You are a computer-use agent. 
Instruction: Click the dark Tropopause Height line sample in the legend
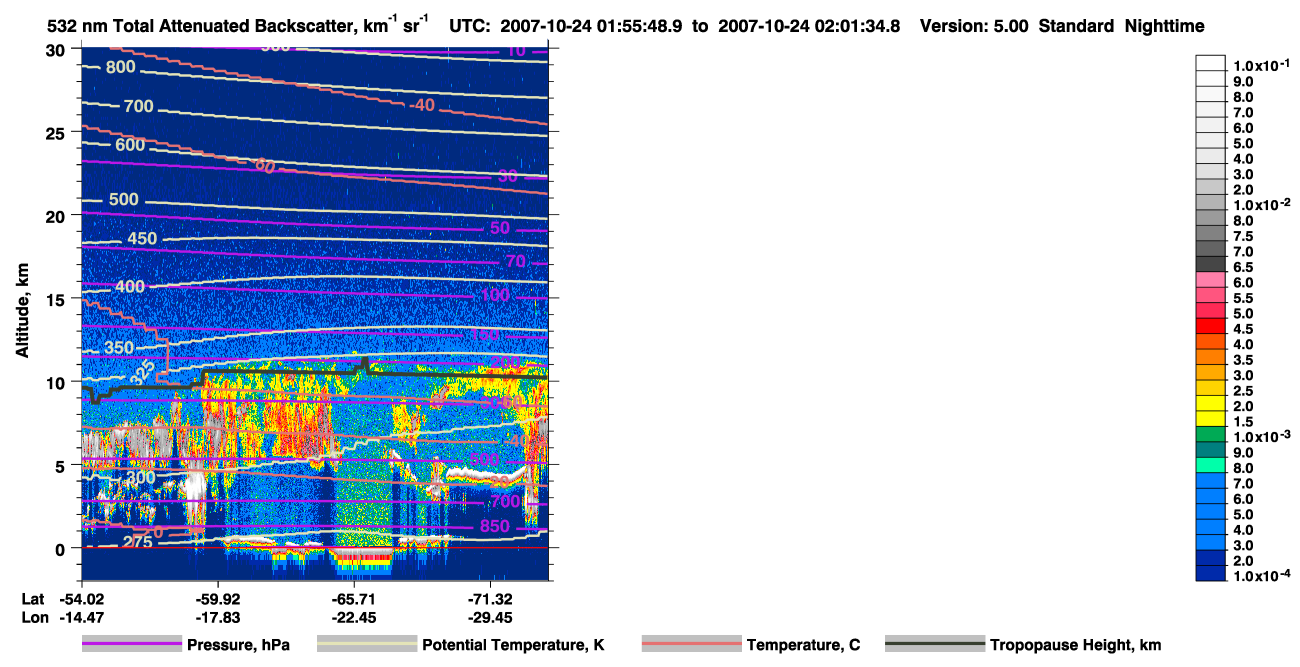(x=935, y=645)
